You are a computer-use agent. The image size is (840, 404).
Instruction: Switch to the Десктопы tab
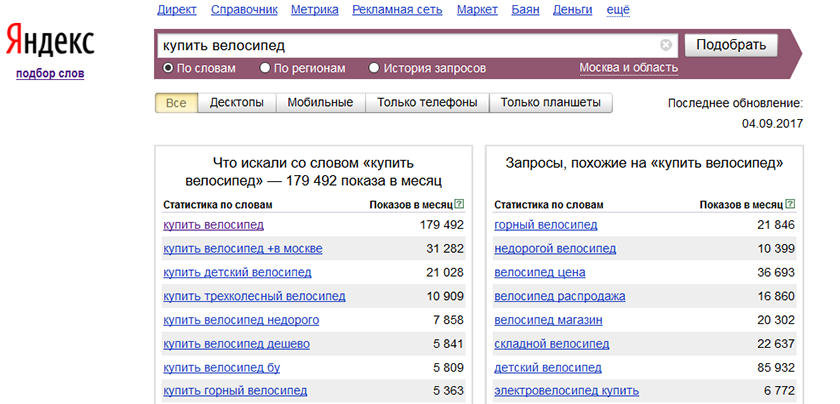tap(237, 103)
